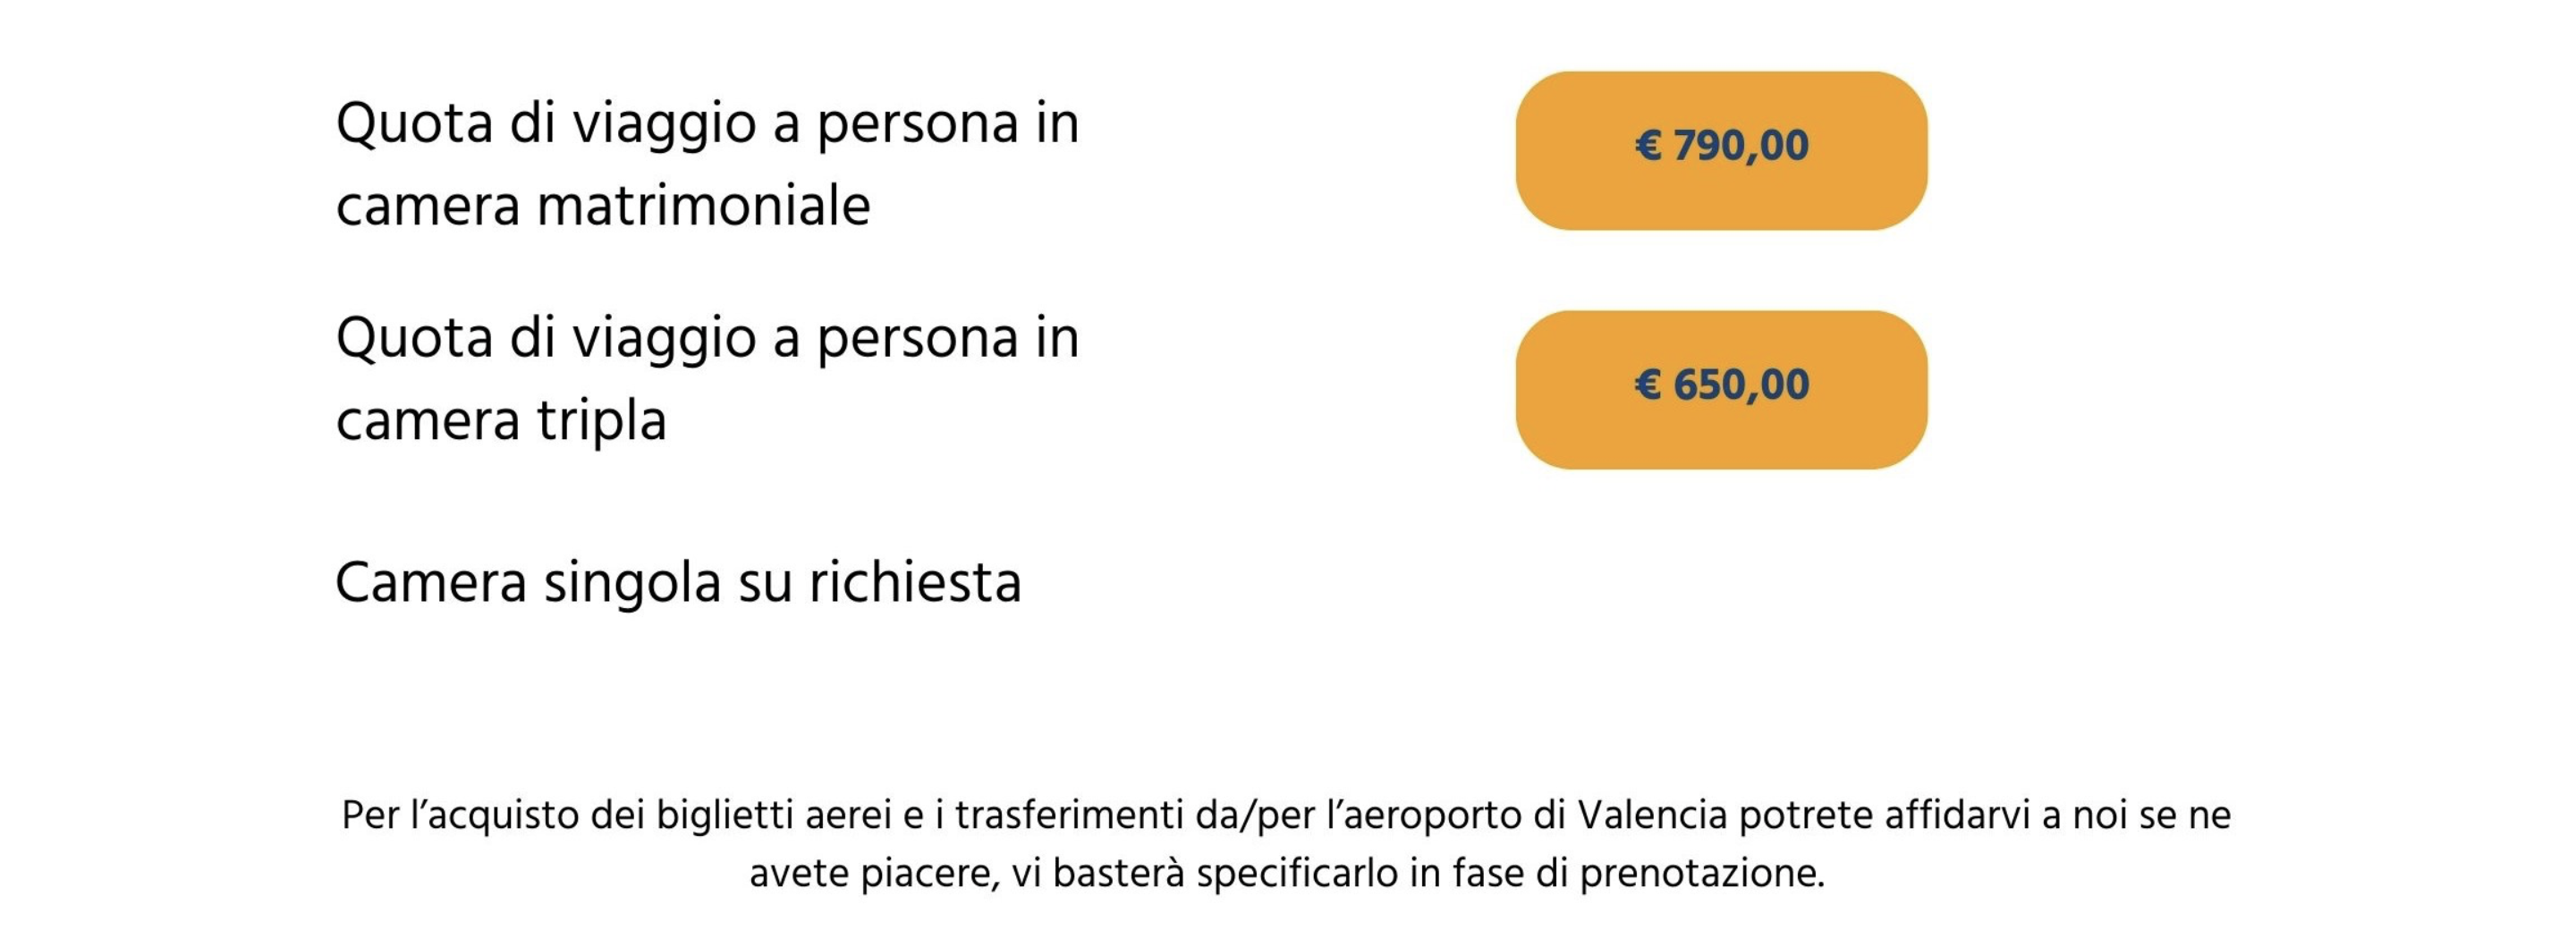
Task: Click the word "prenotazione" in the footer note
Action: (x=1701, y=874)
